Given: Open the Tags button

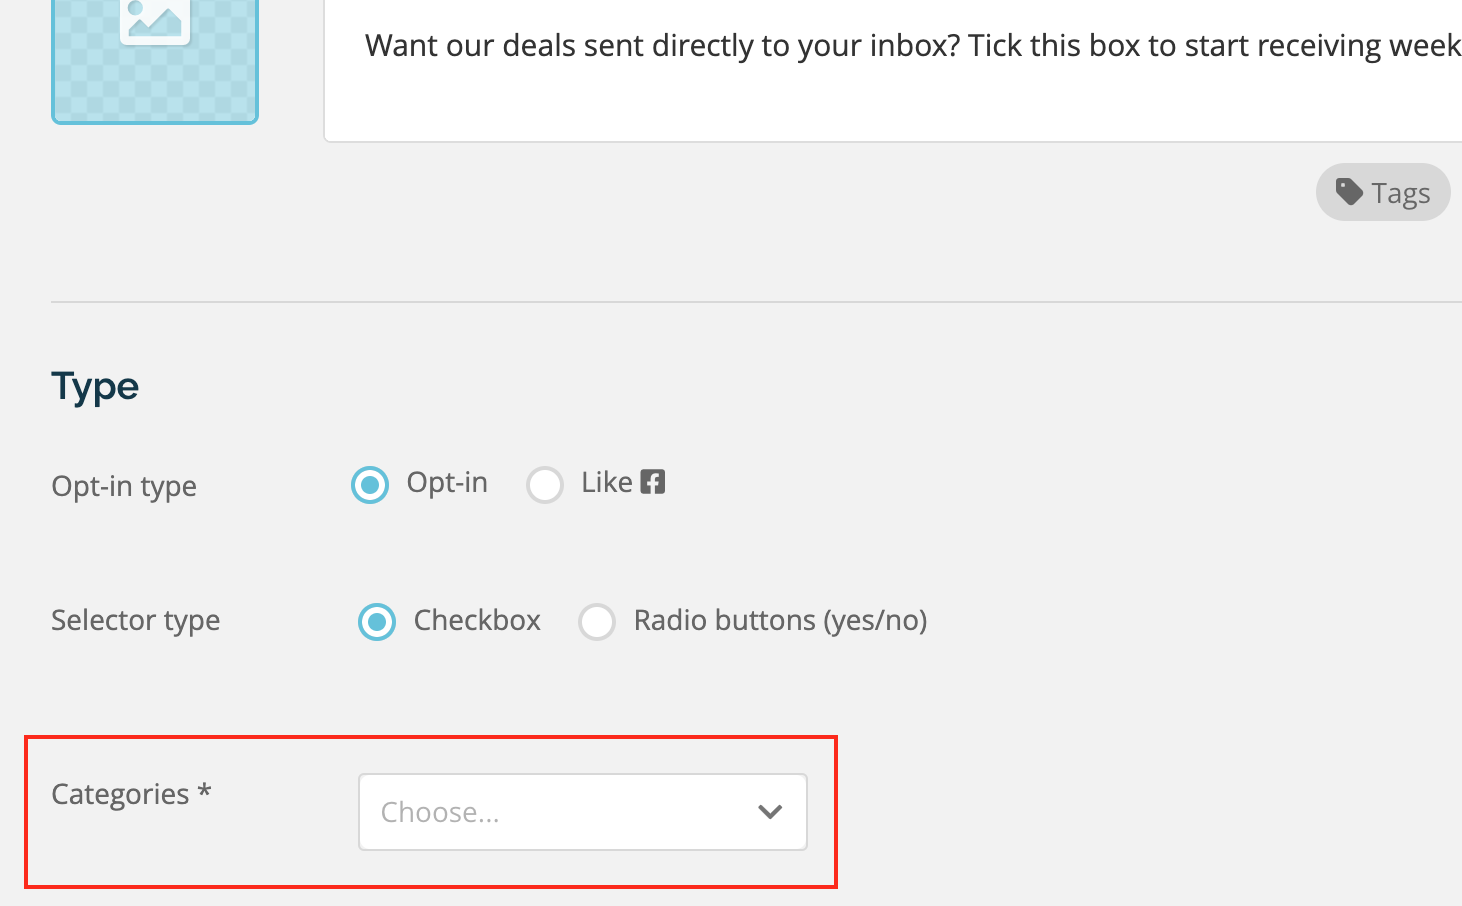Looking at the screenshot, I should 1383,192.
